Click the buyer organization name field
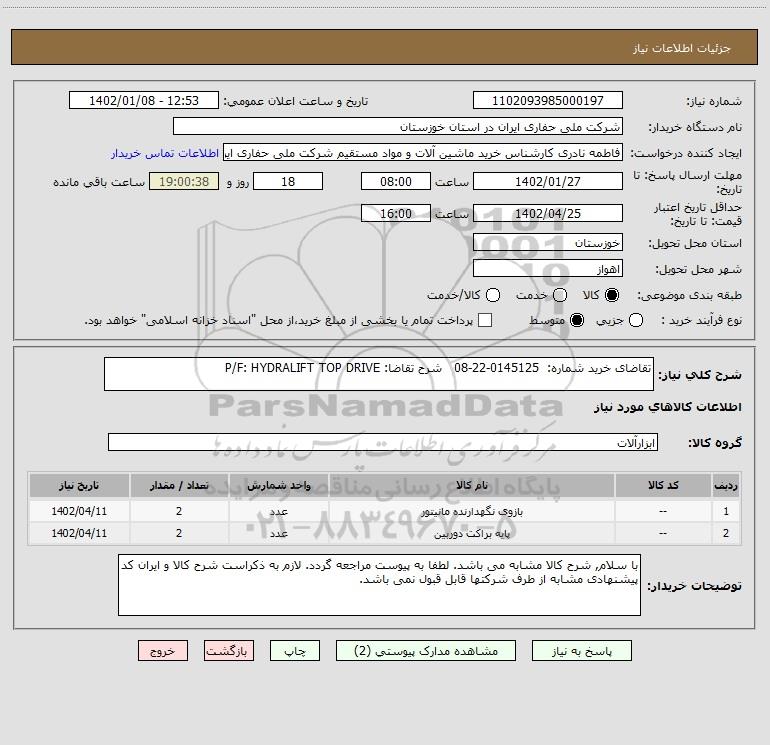Screen dimensions: 770x745 coord(398,126)
